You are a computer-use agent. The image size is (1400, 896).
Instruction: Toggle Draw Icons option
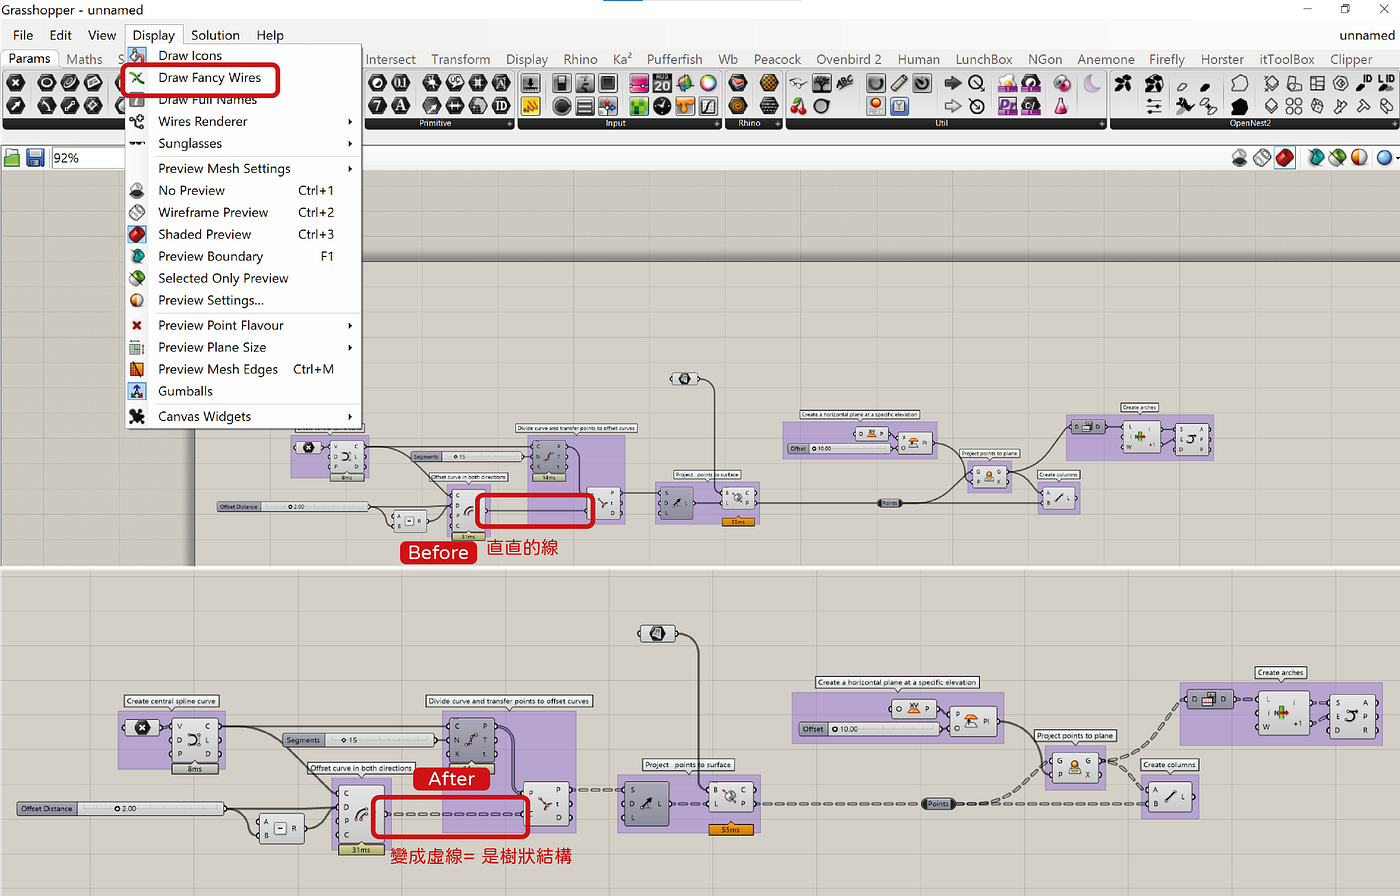point(243,55)
